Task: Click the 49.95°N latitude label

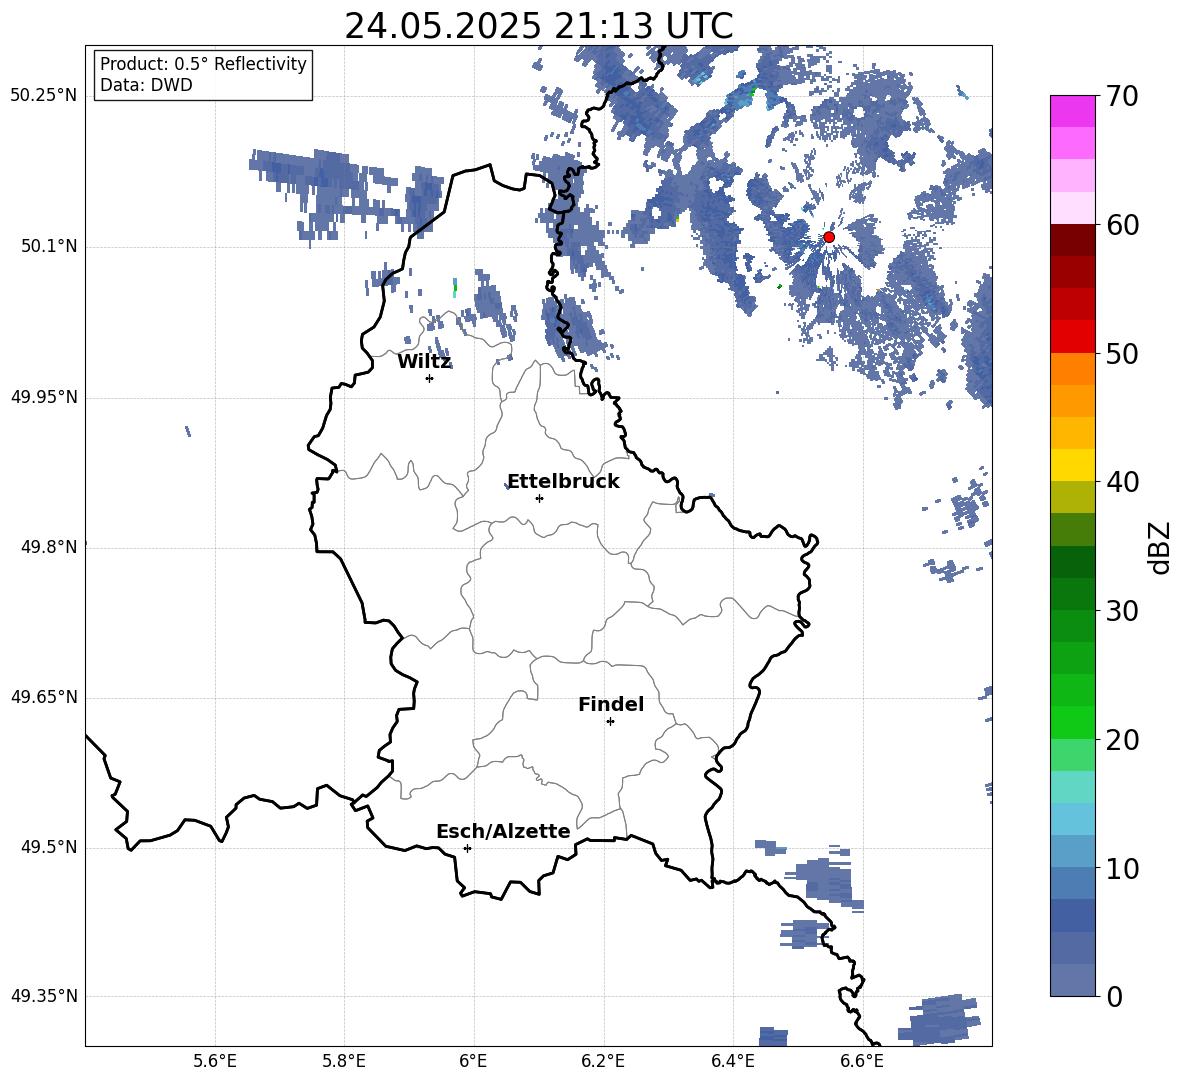Action: [44, 396]
